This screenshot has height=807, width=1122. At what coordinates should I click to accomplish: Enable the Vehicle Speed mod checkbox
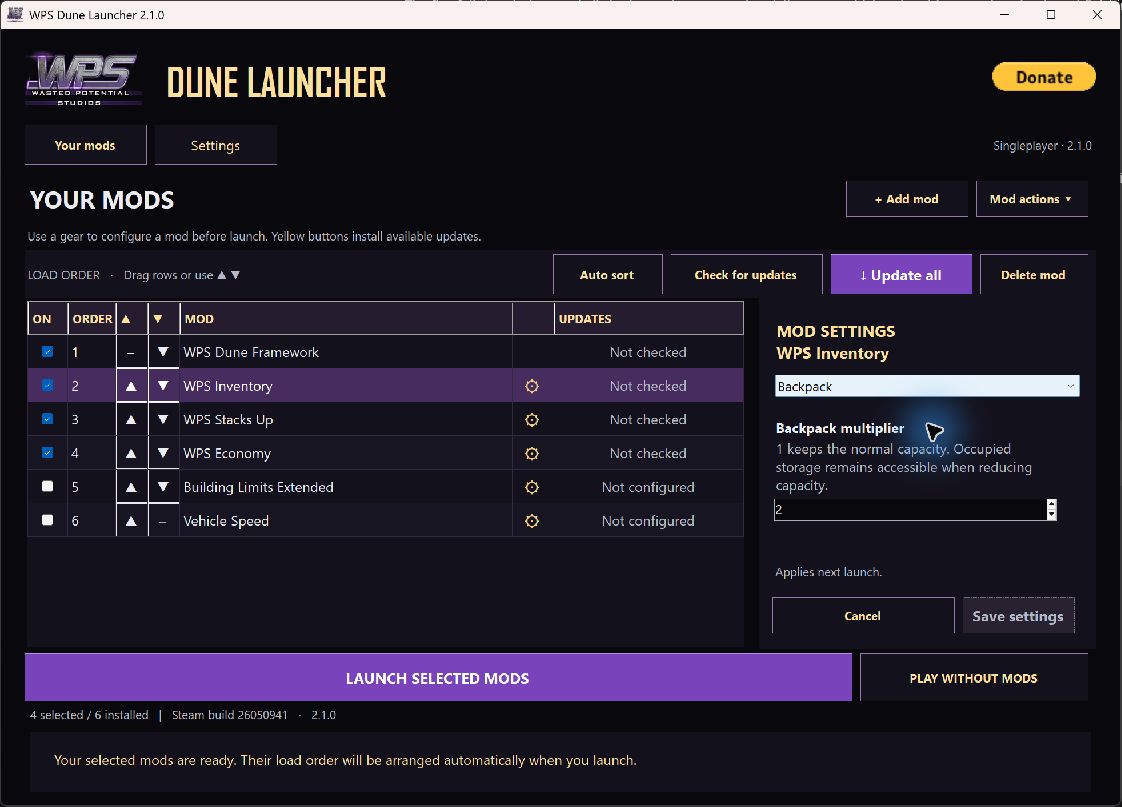47,520
